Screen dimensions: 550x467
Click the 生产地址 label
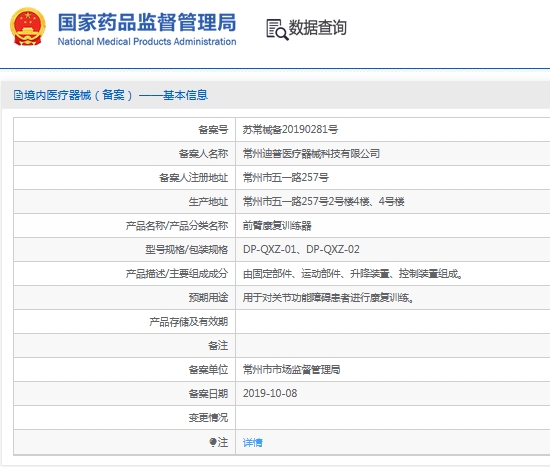208,201
